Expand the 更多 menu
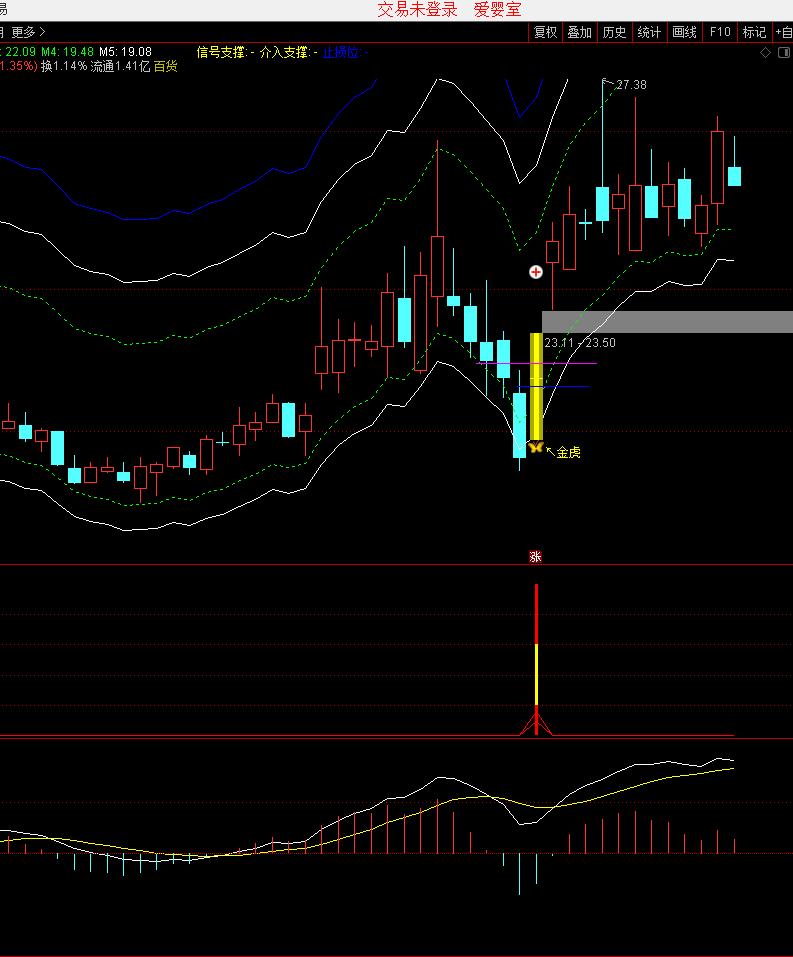 (29, 32)
